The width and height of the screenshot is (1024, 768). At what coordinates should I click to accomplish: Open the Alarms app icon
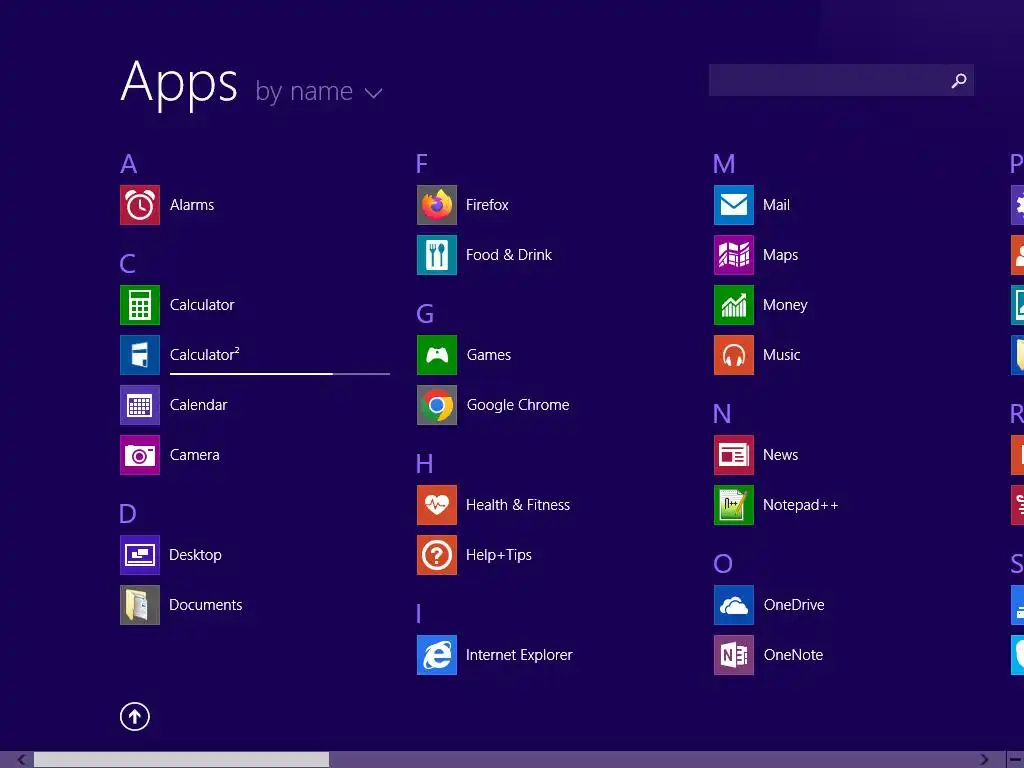(x=140, y=205)
